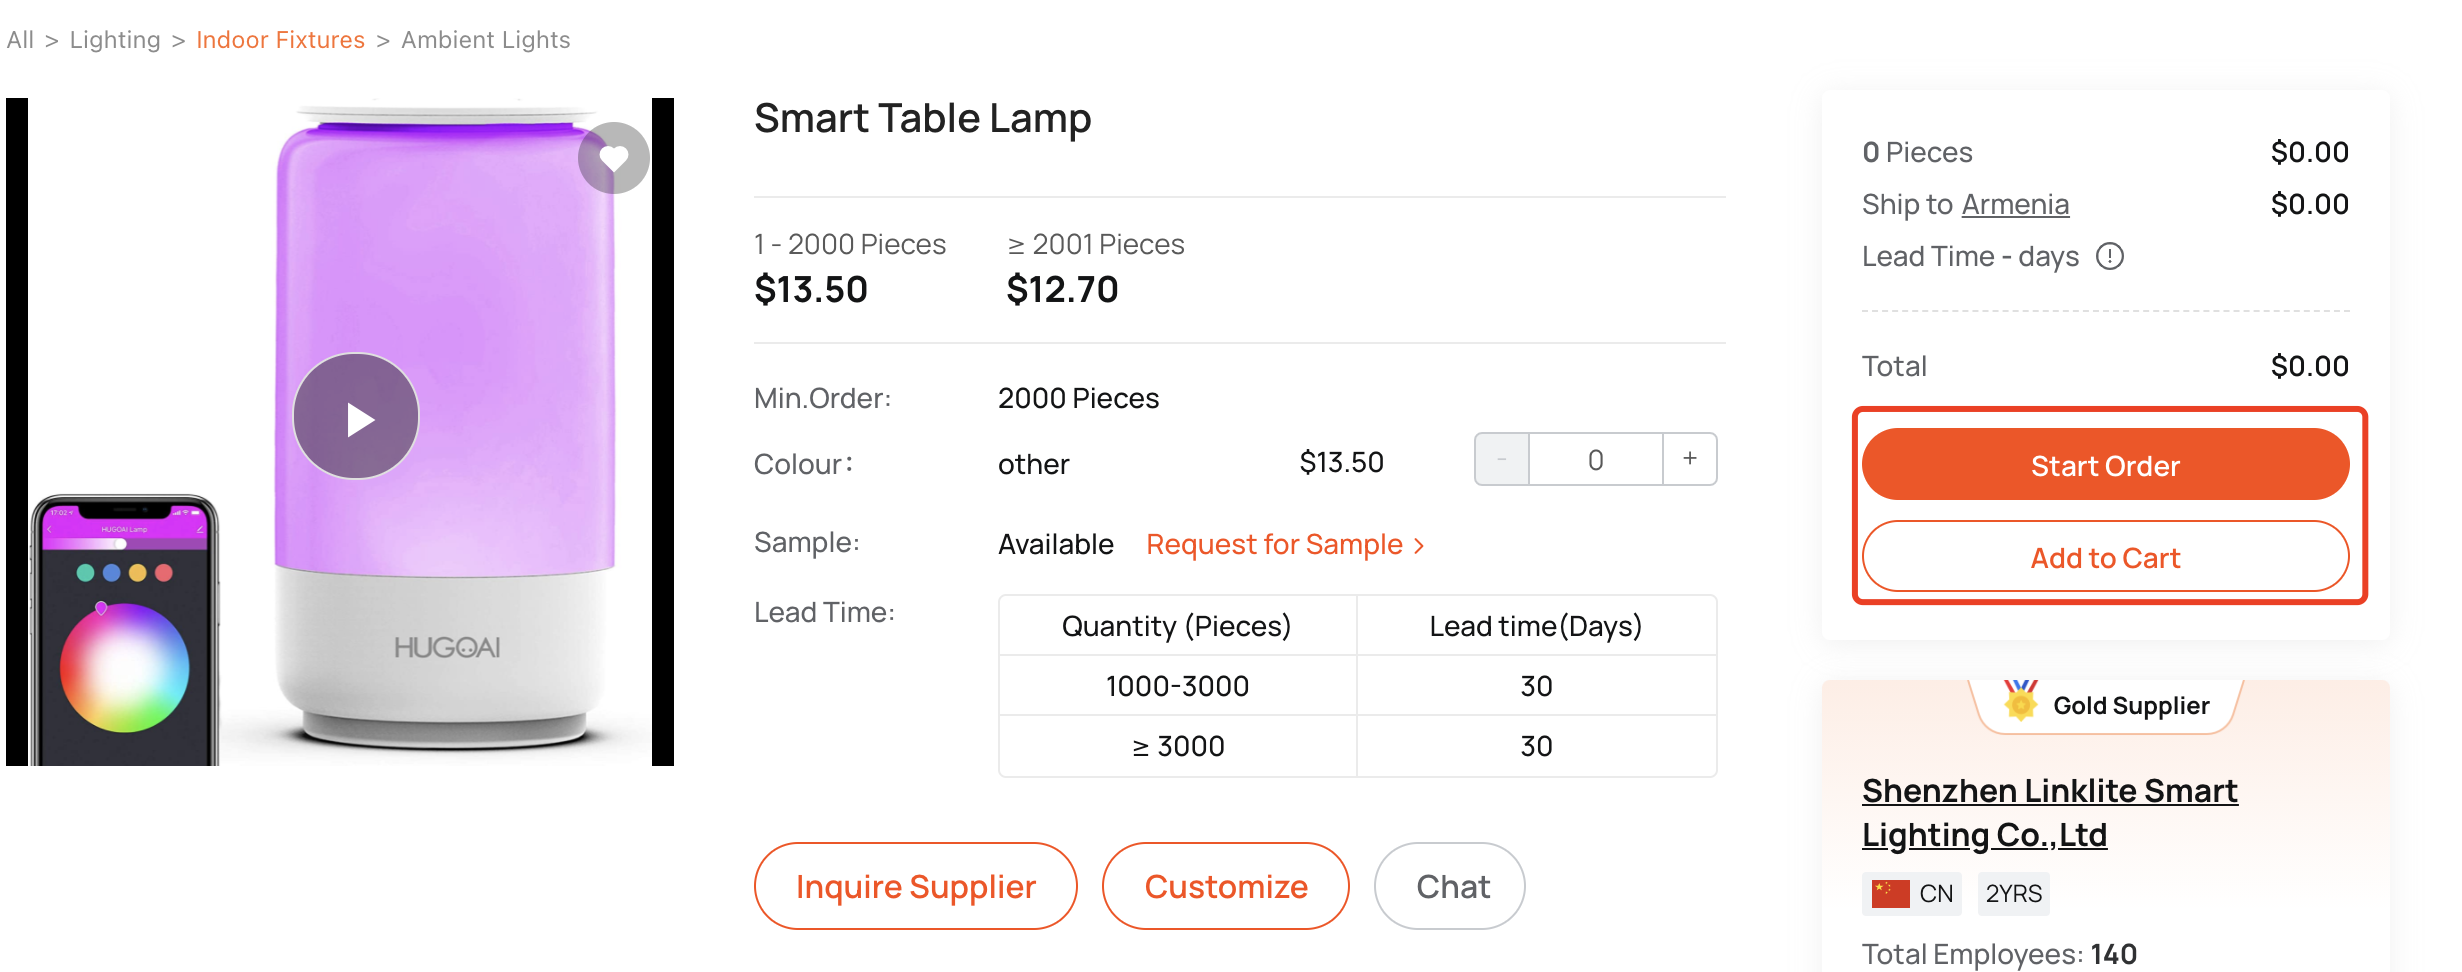The height and width of the screenshot is (972, 2462).
Task: Open Ambient Lights breadcrumb
Action: [x=486, y=40]
